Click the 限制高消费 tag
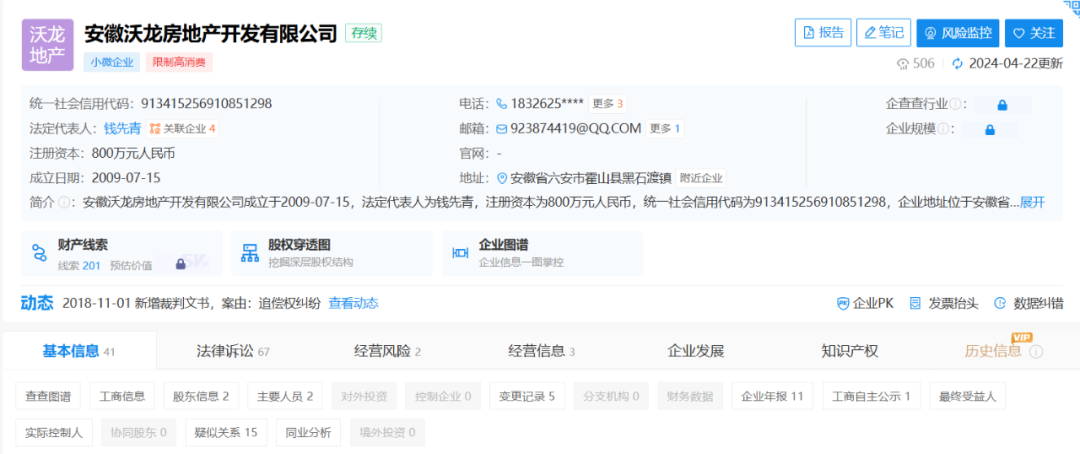This screenshot has width=1080, height=454. click(178, 63)
